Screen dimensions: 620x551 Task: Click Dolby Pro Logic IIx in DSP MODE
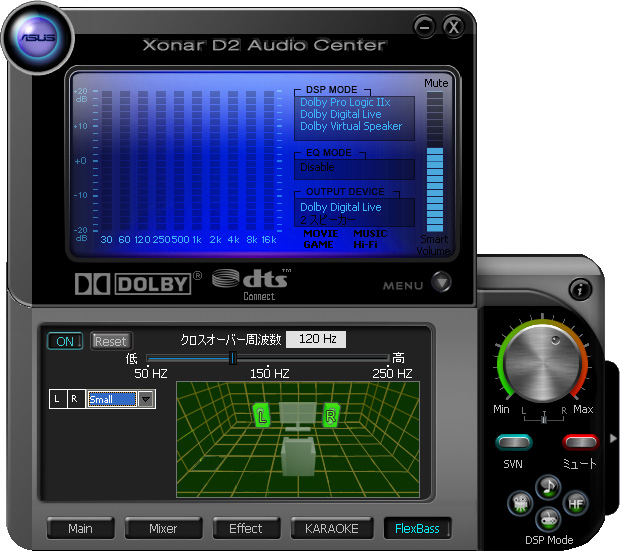[x=345, y=102]
